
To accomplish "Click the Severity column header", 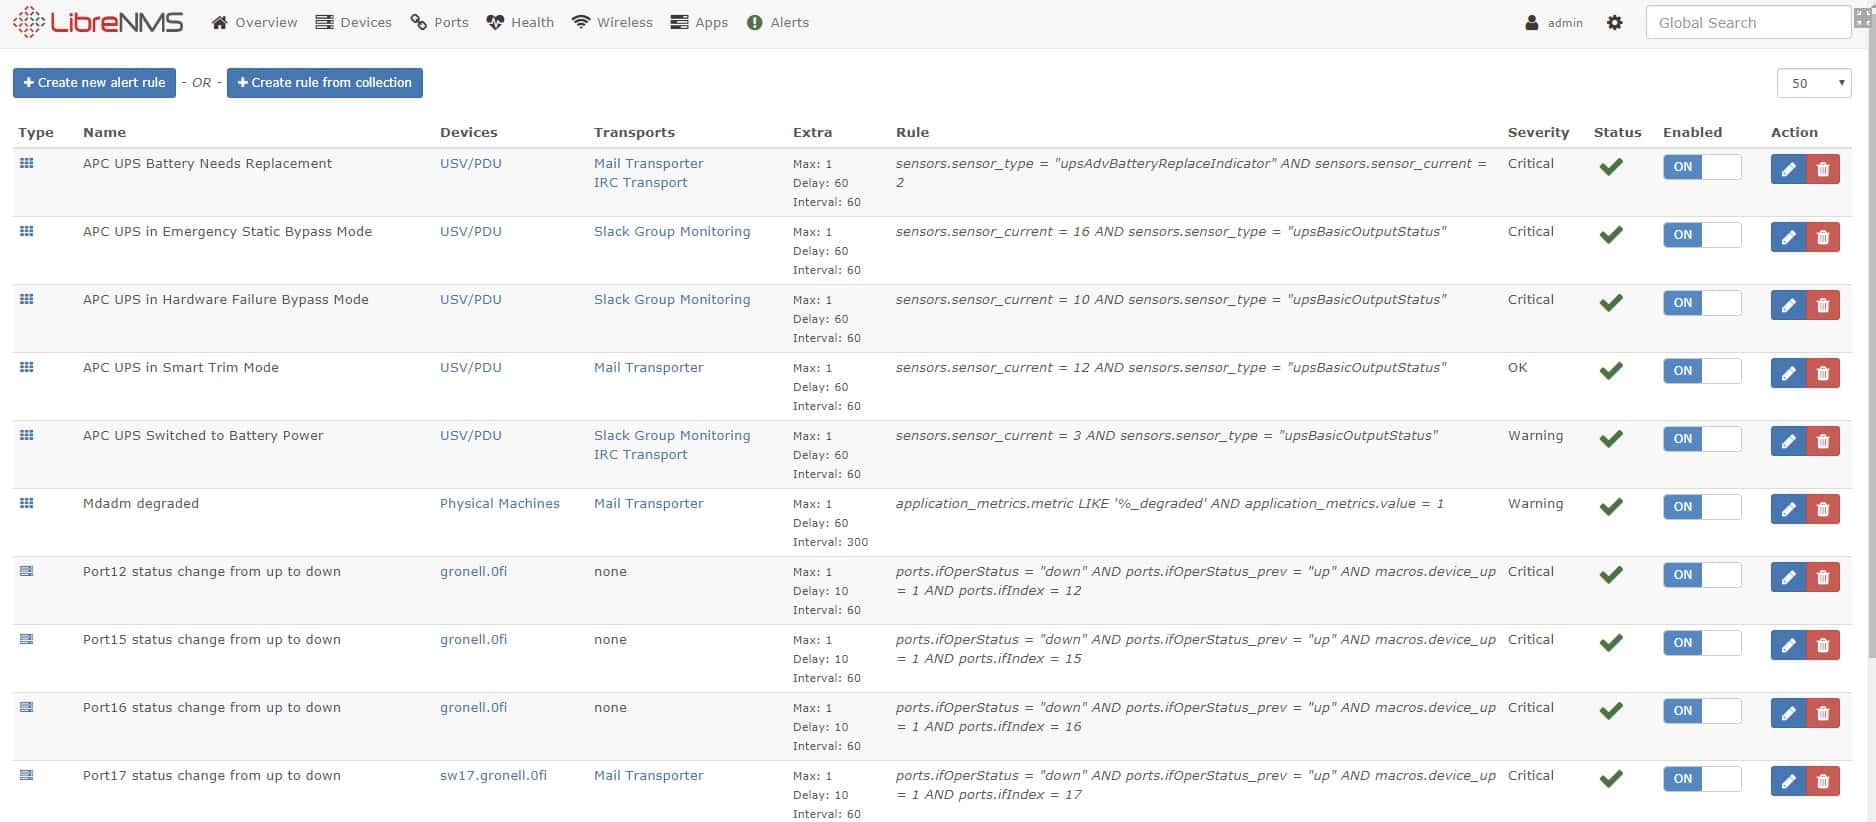I will pyautogui.click(x=1538, y=132).
